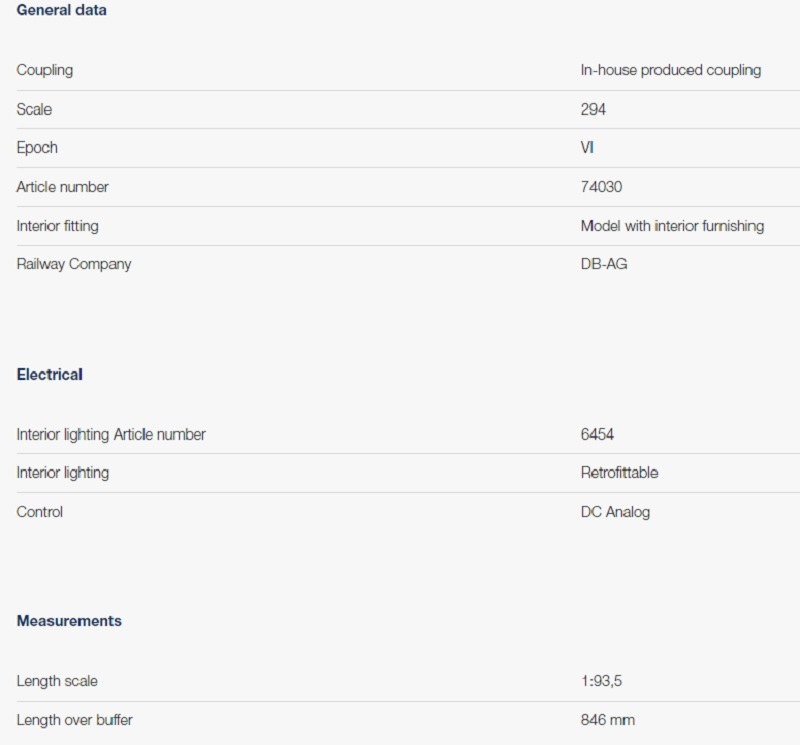The image size is (800, 745).
Task: Click the Electrical section heading
Action: [50, 374]
